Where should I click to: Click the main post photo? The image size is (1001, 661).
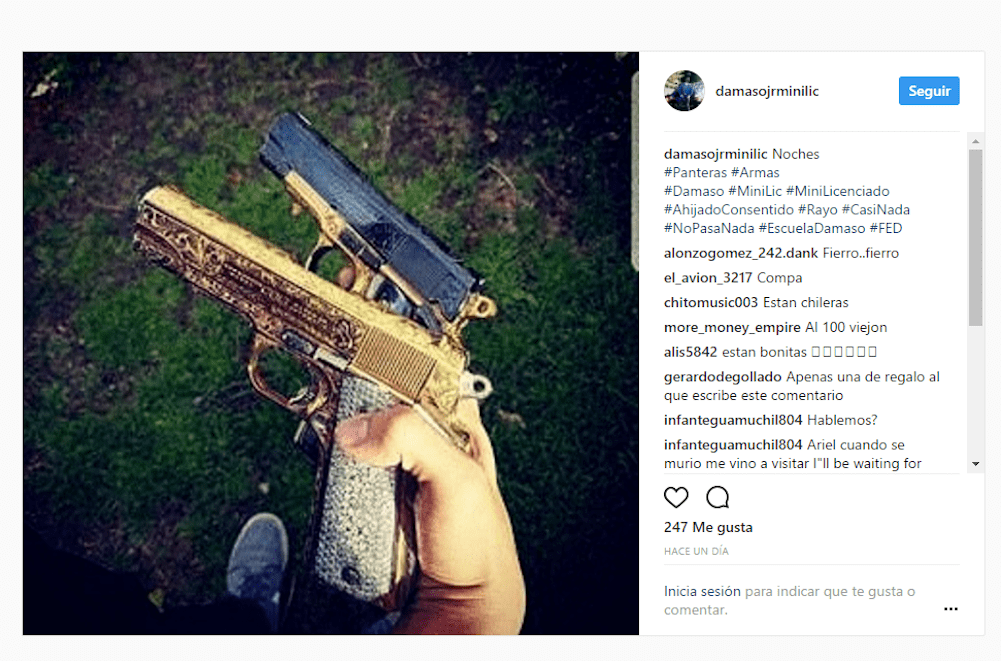tap(331, 344)
